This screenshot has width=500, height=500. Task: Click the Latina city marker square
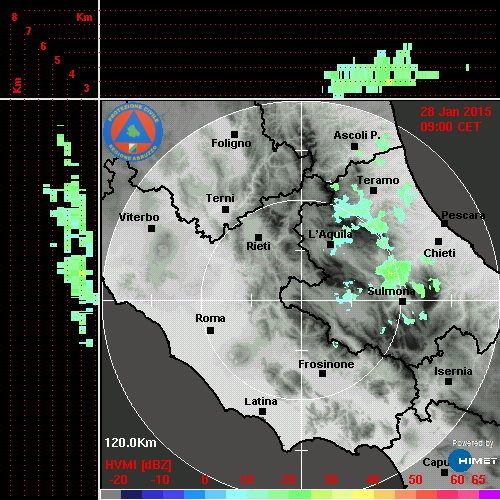[262, 411]
